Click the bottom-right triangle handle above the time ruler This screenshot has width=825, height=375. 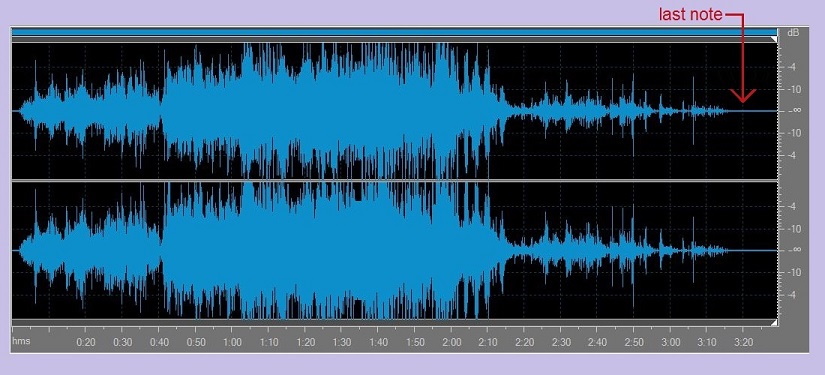tap(773, 322)
